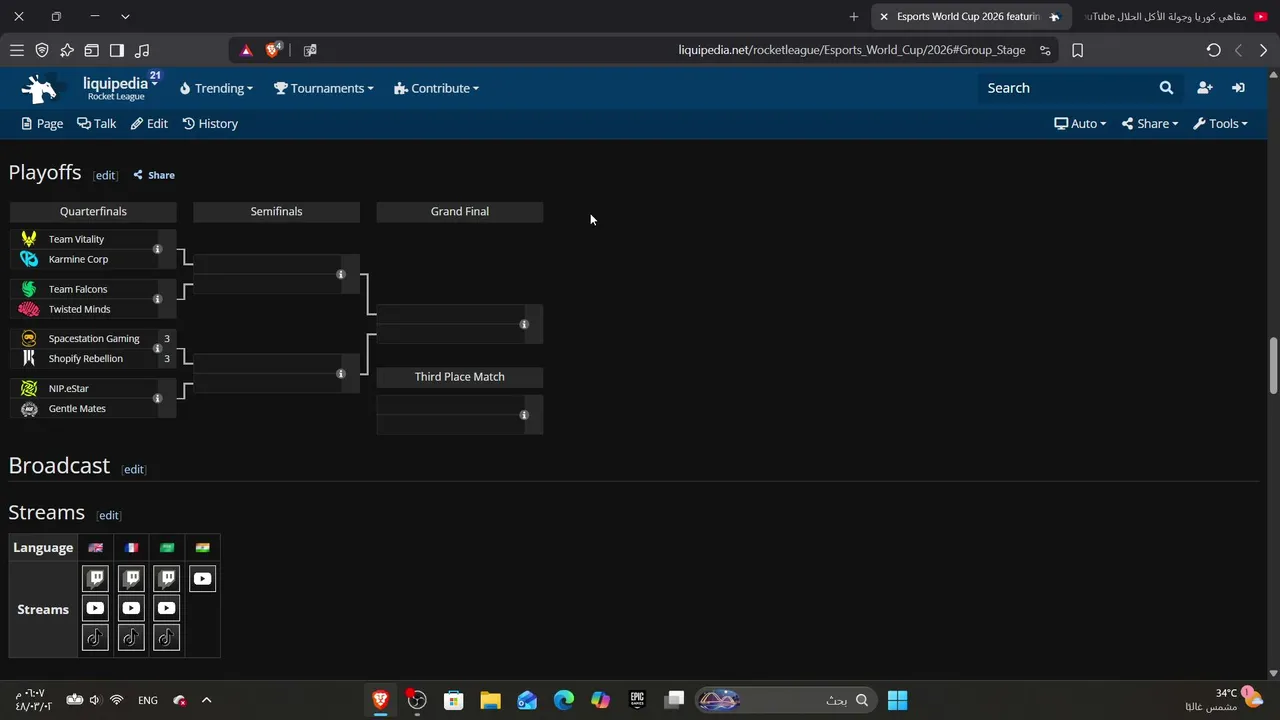Click the create account icon
The image size is (1280, 720).
point(1205,88)
